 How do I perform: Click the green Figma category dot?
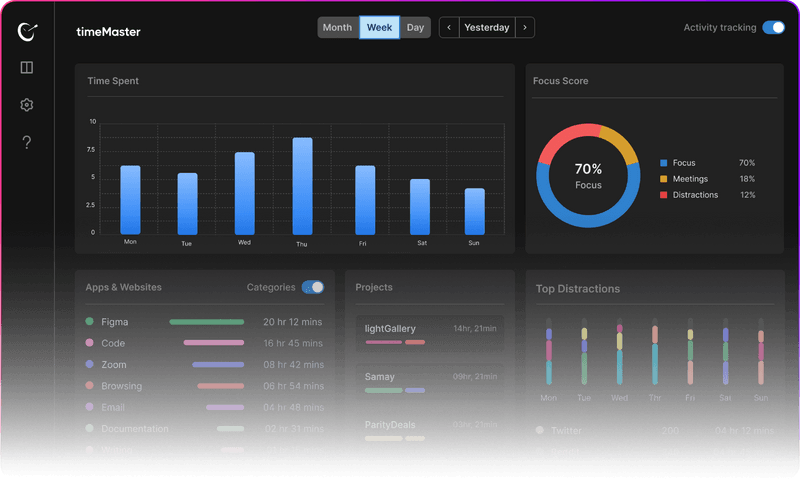tap(89, 321)
